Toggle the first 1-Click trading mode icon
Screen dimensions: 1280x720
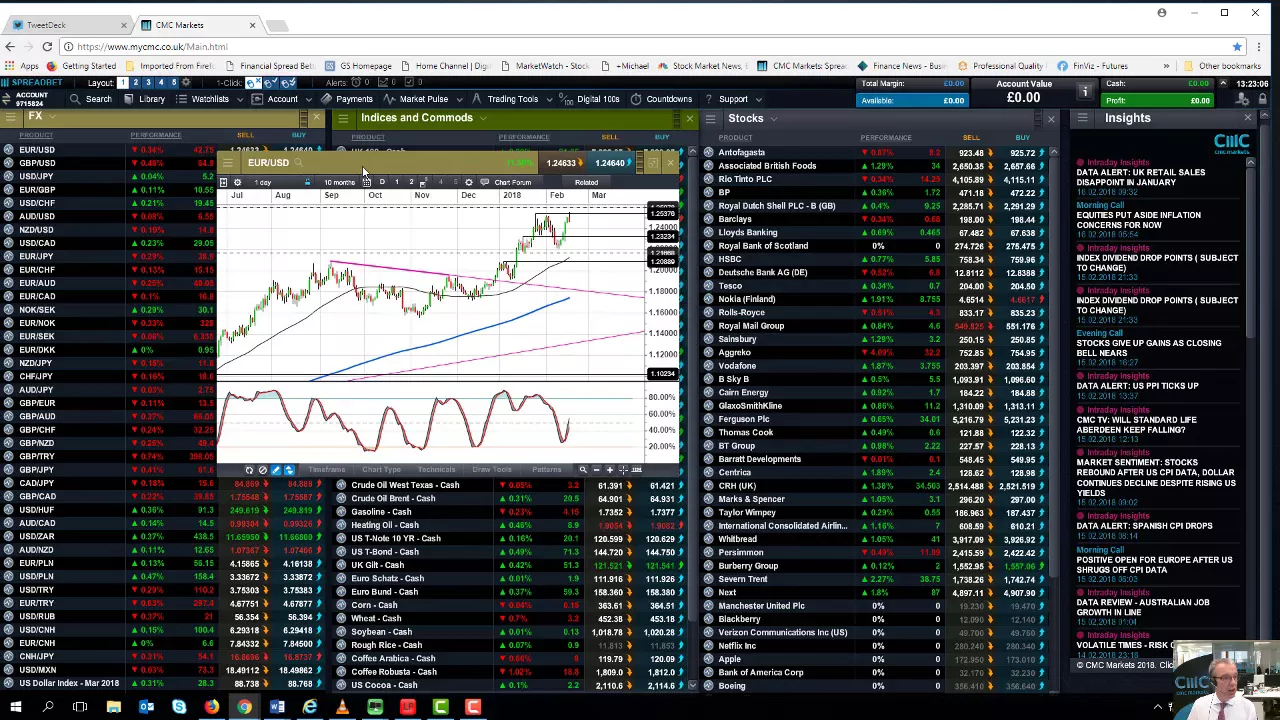253,82
